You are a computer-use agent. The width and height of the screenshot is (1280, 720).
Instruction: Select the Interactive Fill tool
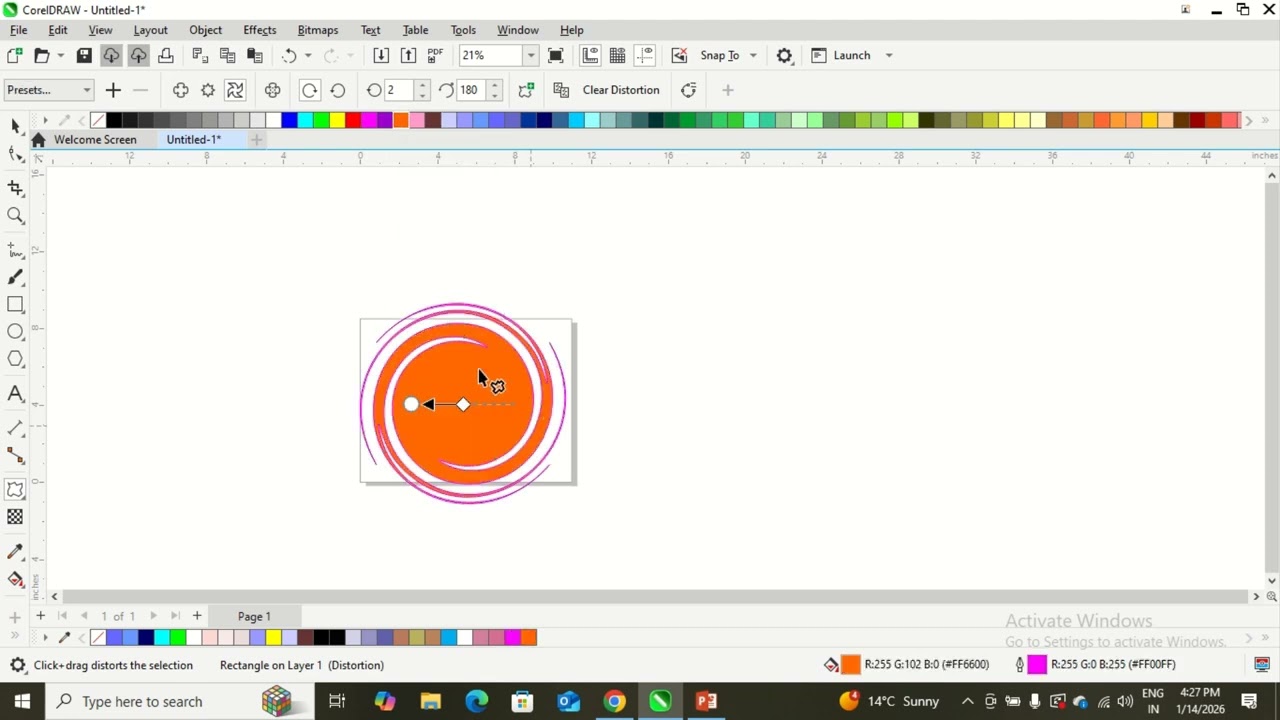click(15, 579)
